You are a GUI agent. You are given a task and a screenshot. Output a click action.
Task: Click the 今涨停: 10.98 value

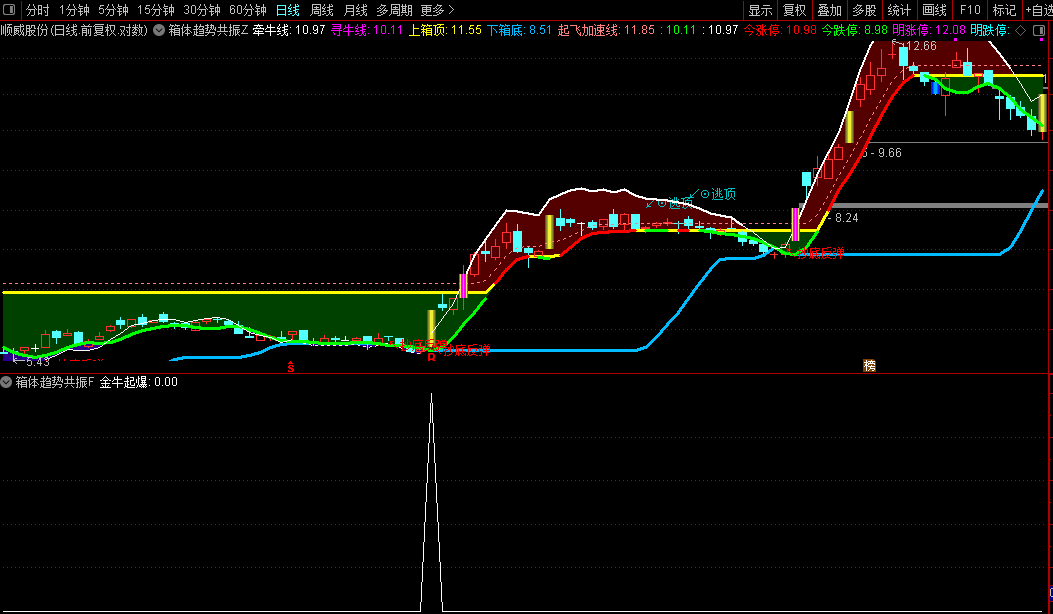(780, 30)
